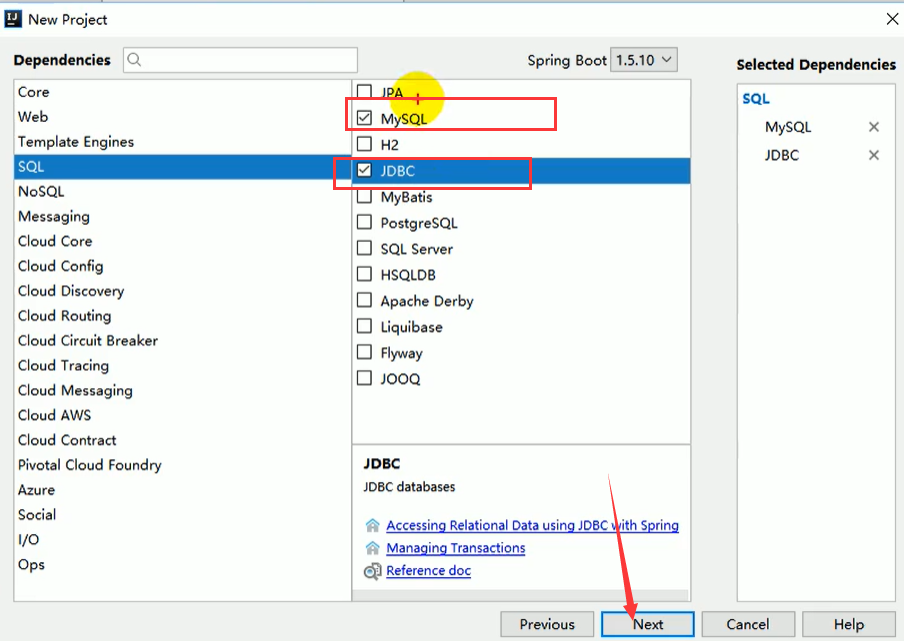Select the Template Engines category

point(182,141)
